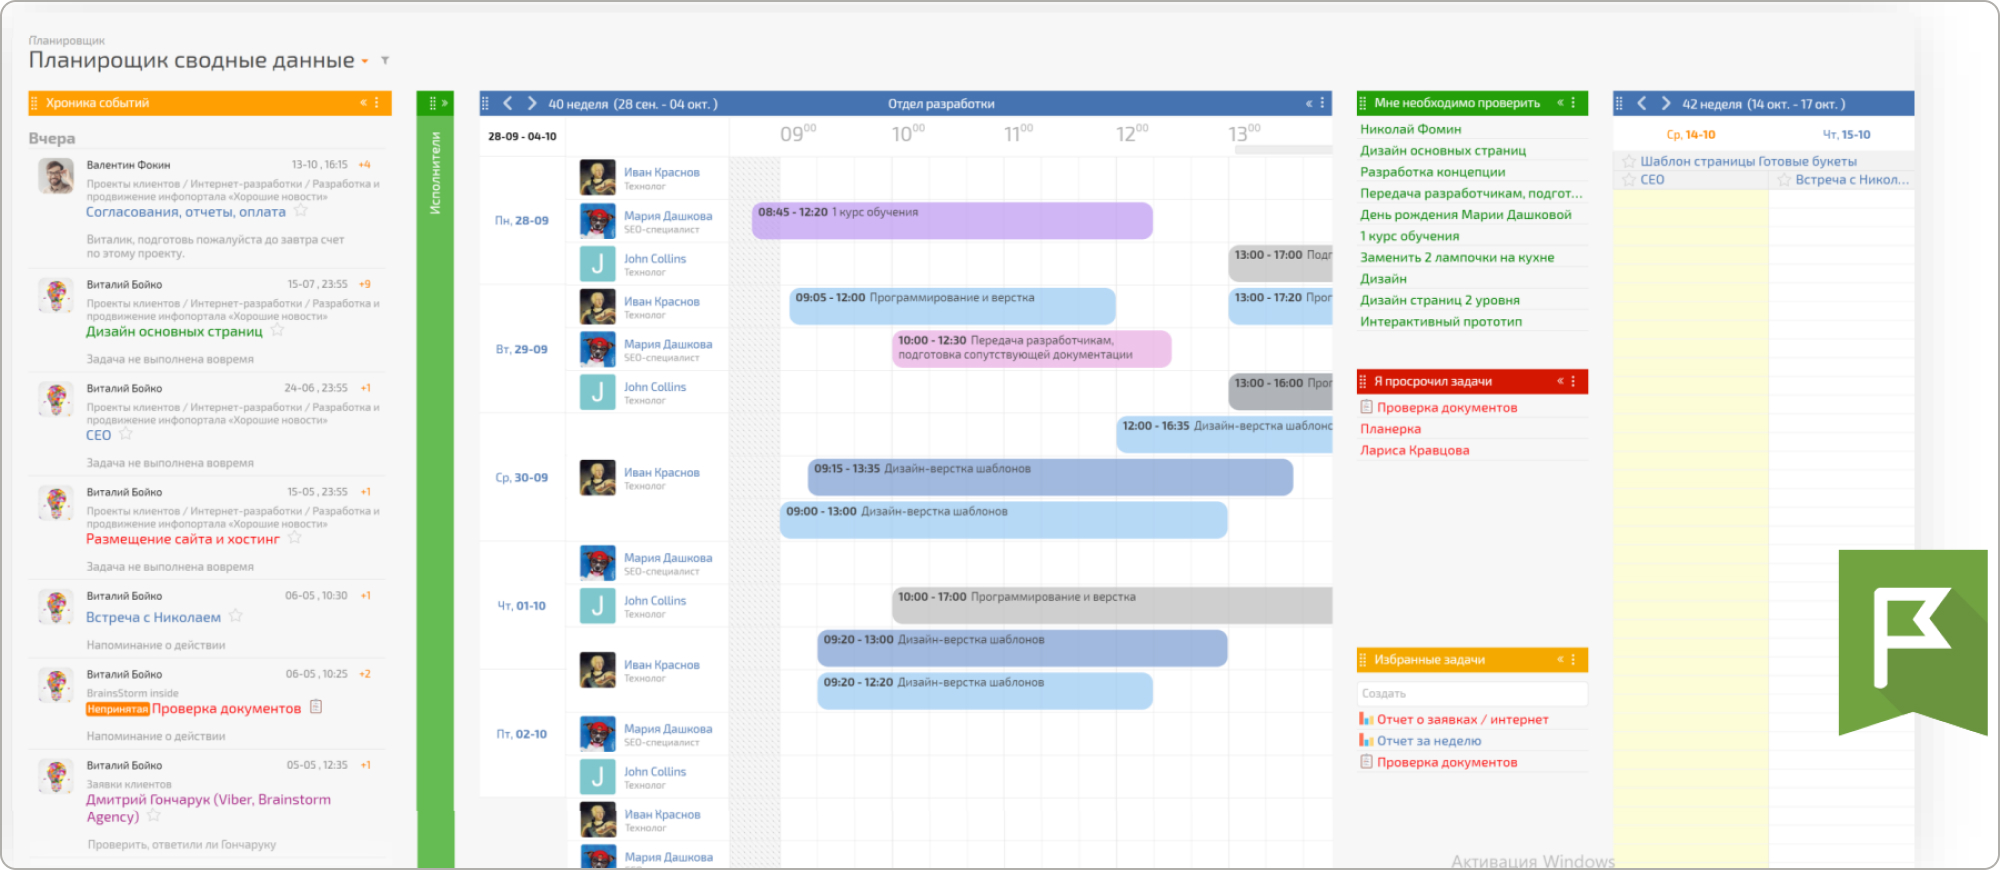Open the filter icon beside the planner title

385,61
